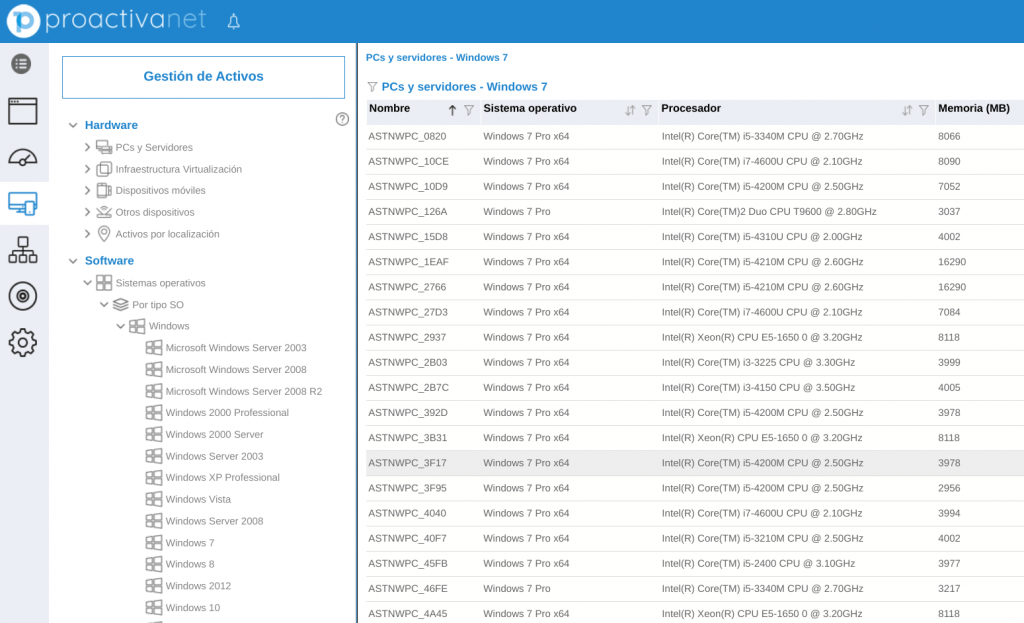Click the Memoria (MB) column header
Screen dimensions: 1024x623
[973, 108]
